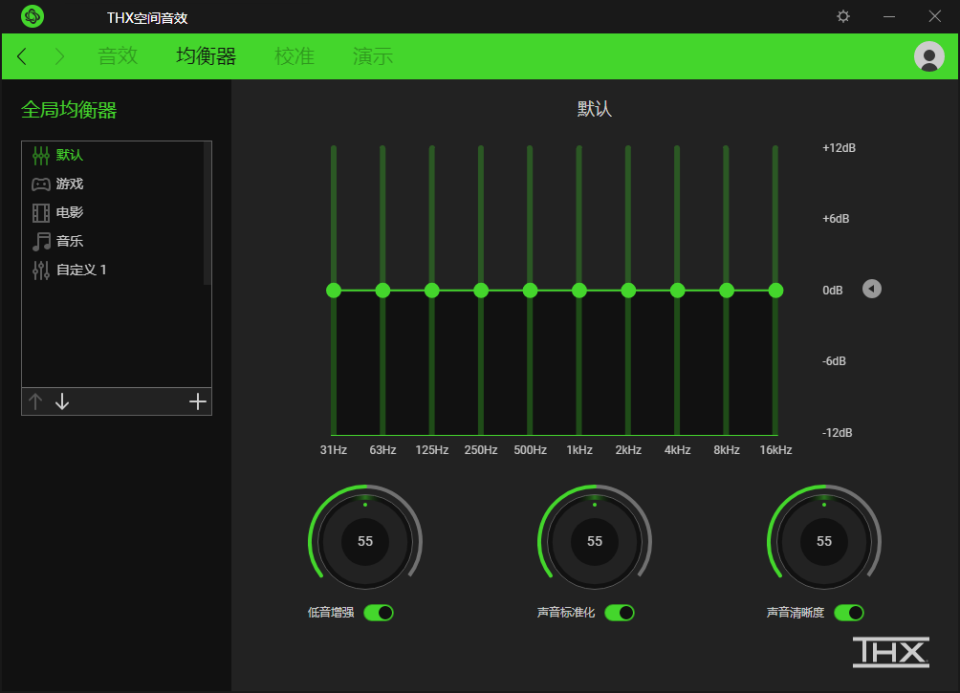960x693 pixels.
Task: Click the 4kHz band slider handle
Action: 677,291
